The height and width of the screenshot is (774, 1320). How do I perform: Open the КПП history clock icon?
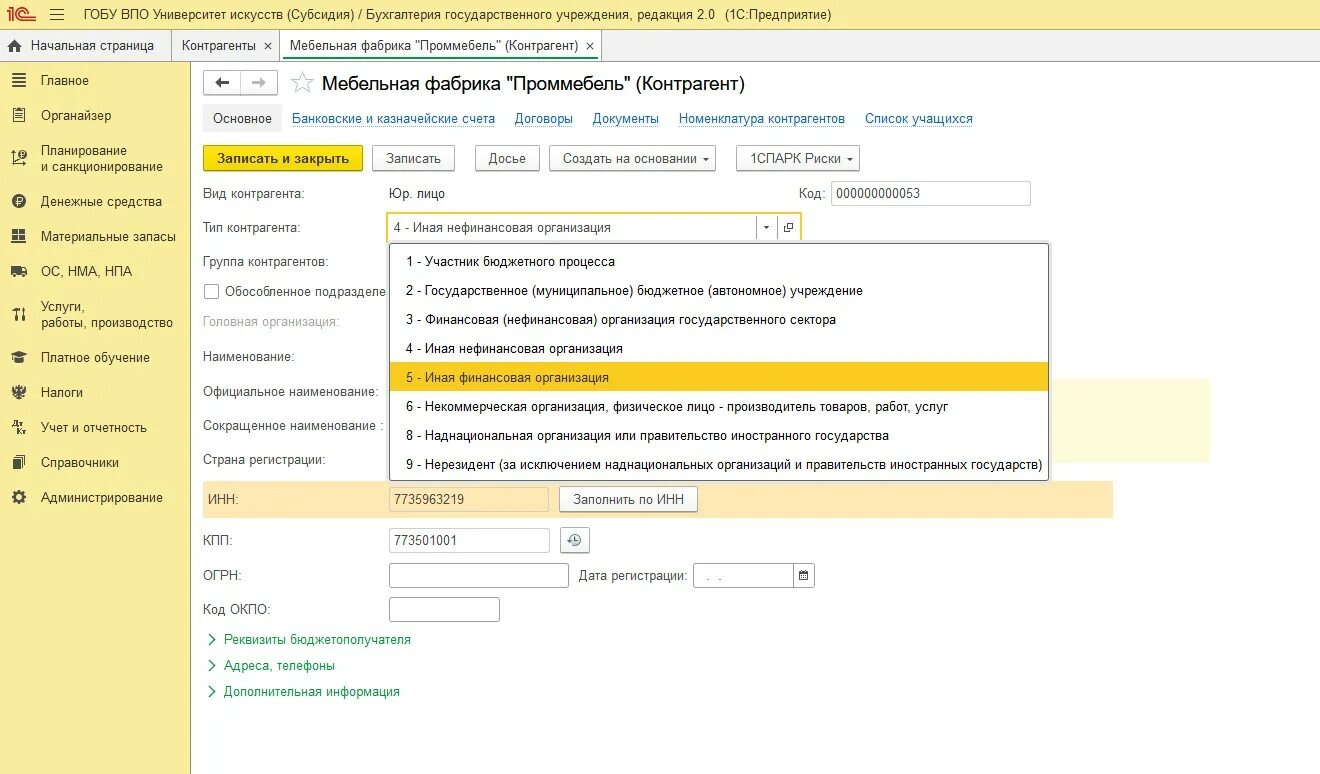pos(575,541)
